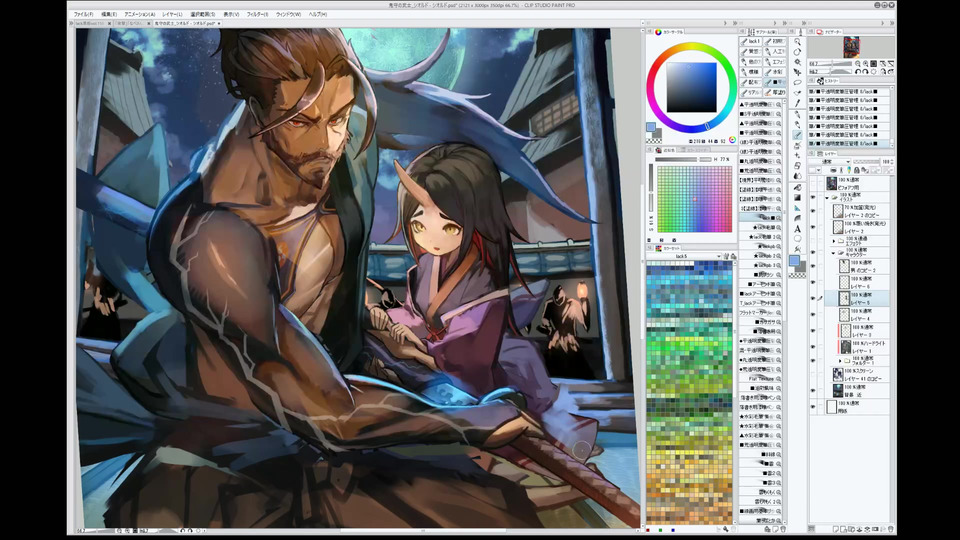Click zoom in icon in Navigator panel

(866, 64)
